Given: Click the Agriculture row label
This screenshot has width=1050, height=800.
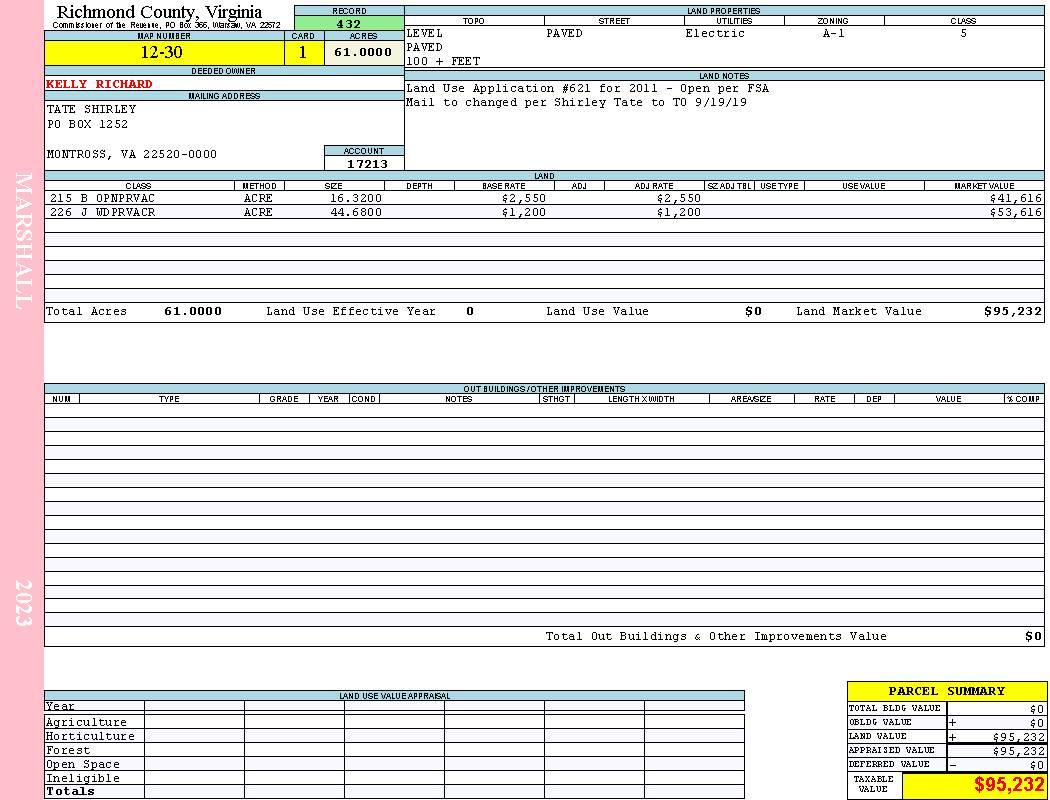Looking at the screenshot, I should 86,722.
